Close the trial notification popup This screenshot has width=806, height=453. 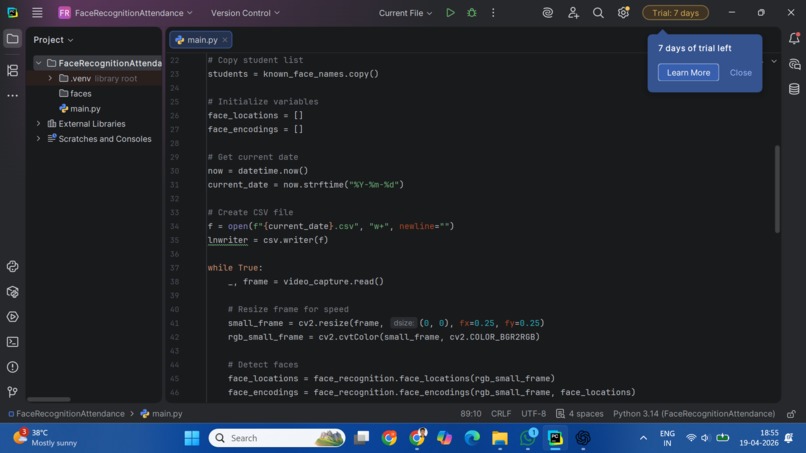[741, 73]
